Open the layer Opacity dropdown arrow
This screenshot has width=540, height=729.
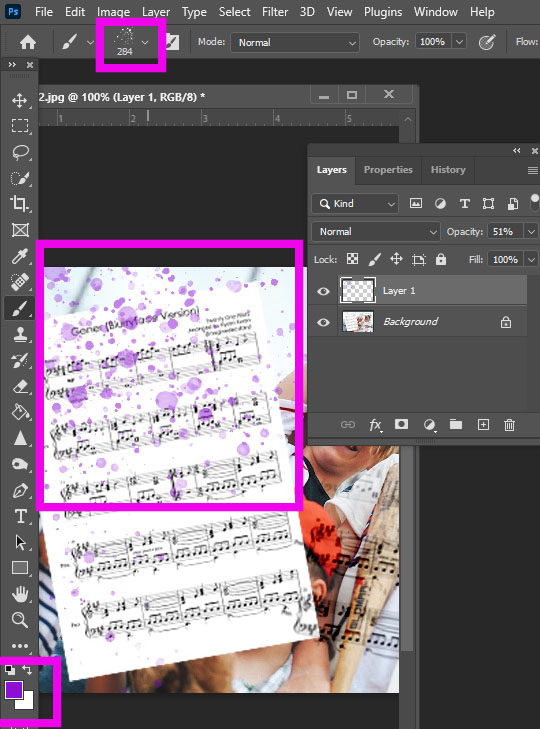(531, 231)
